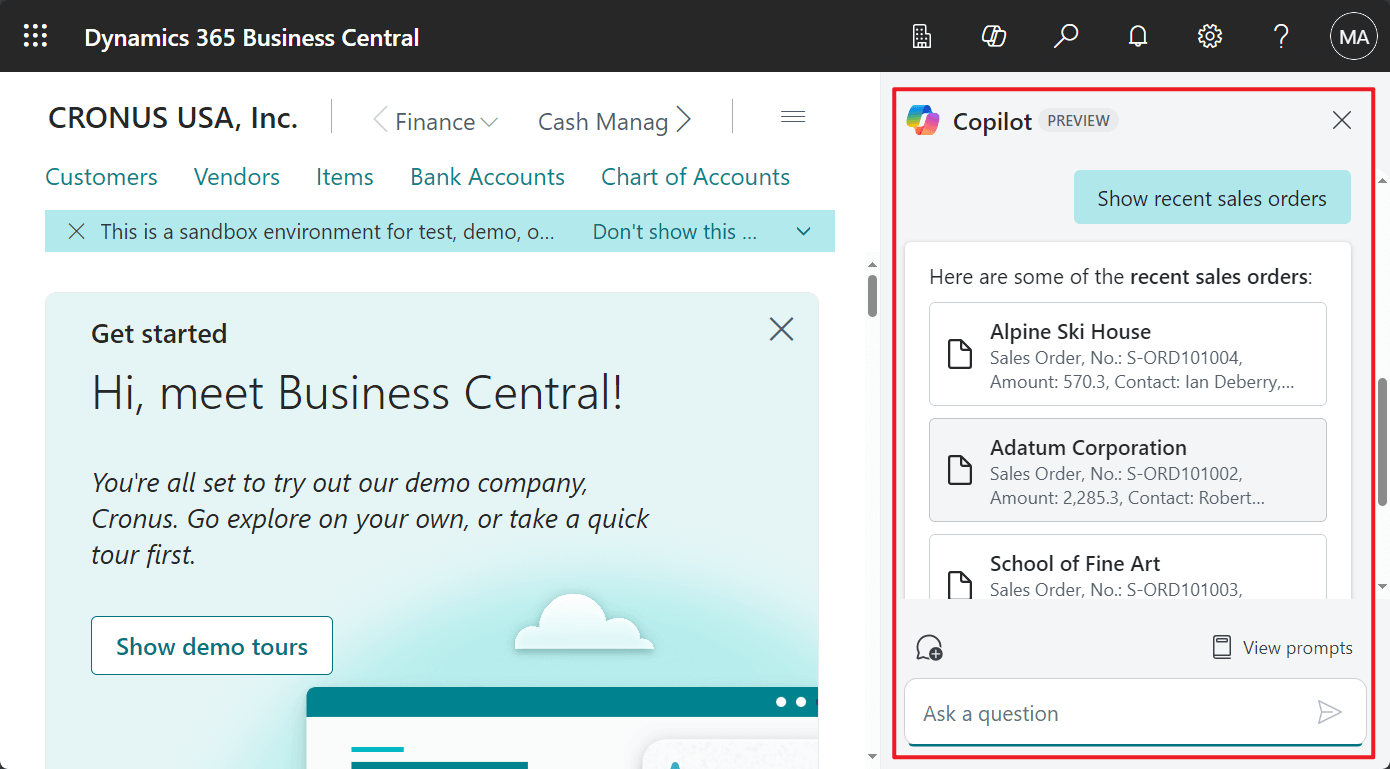This screenshot has width=1390, height=769.
Task: Select Show recent sales orders
Action: 1212,197
